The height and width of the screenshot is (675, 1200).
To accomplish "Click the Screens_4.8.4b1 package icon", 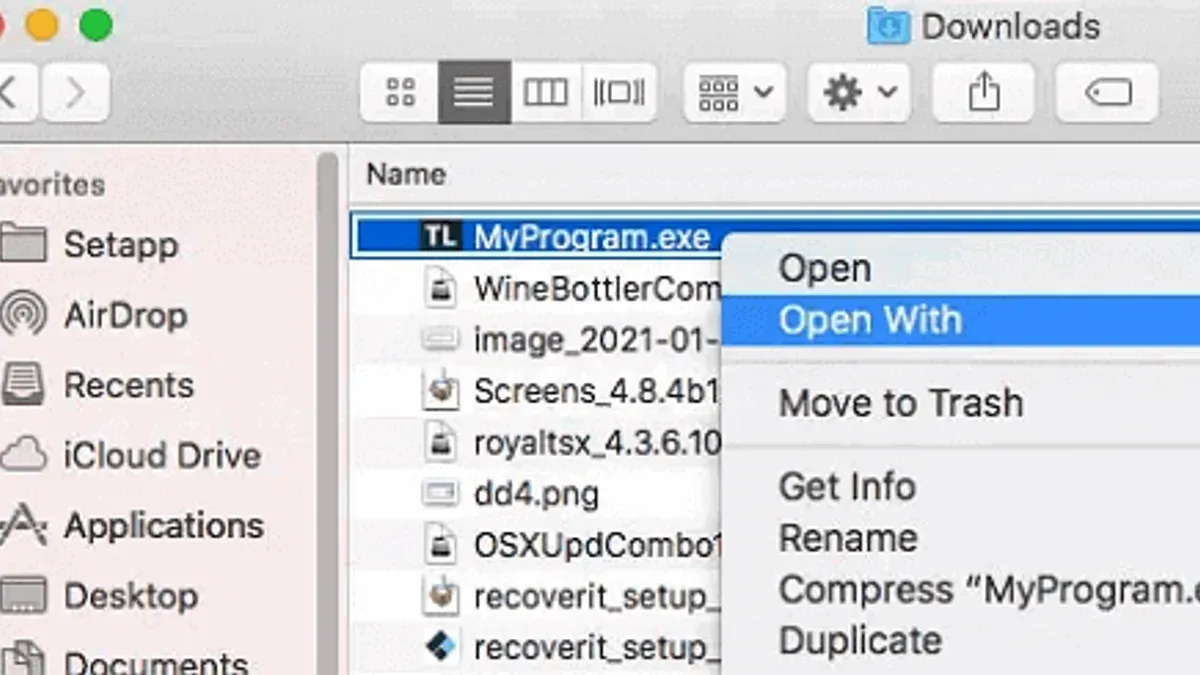I will [440, 391].
